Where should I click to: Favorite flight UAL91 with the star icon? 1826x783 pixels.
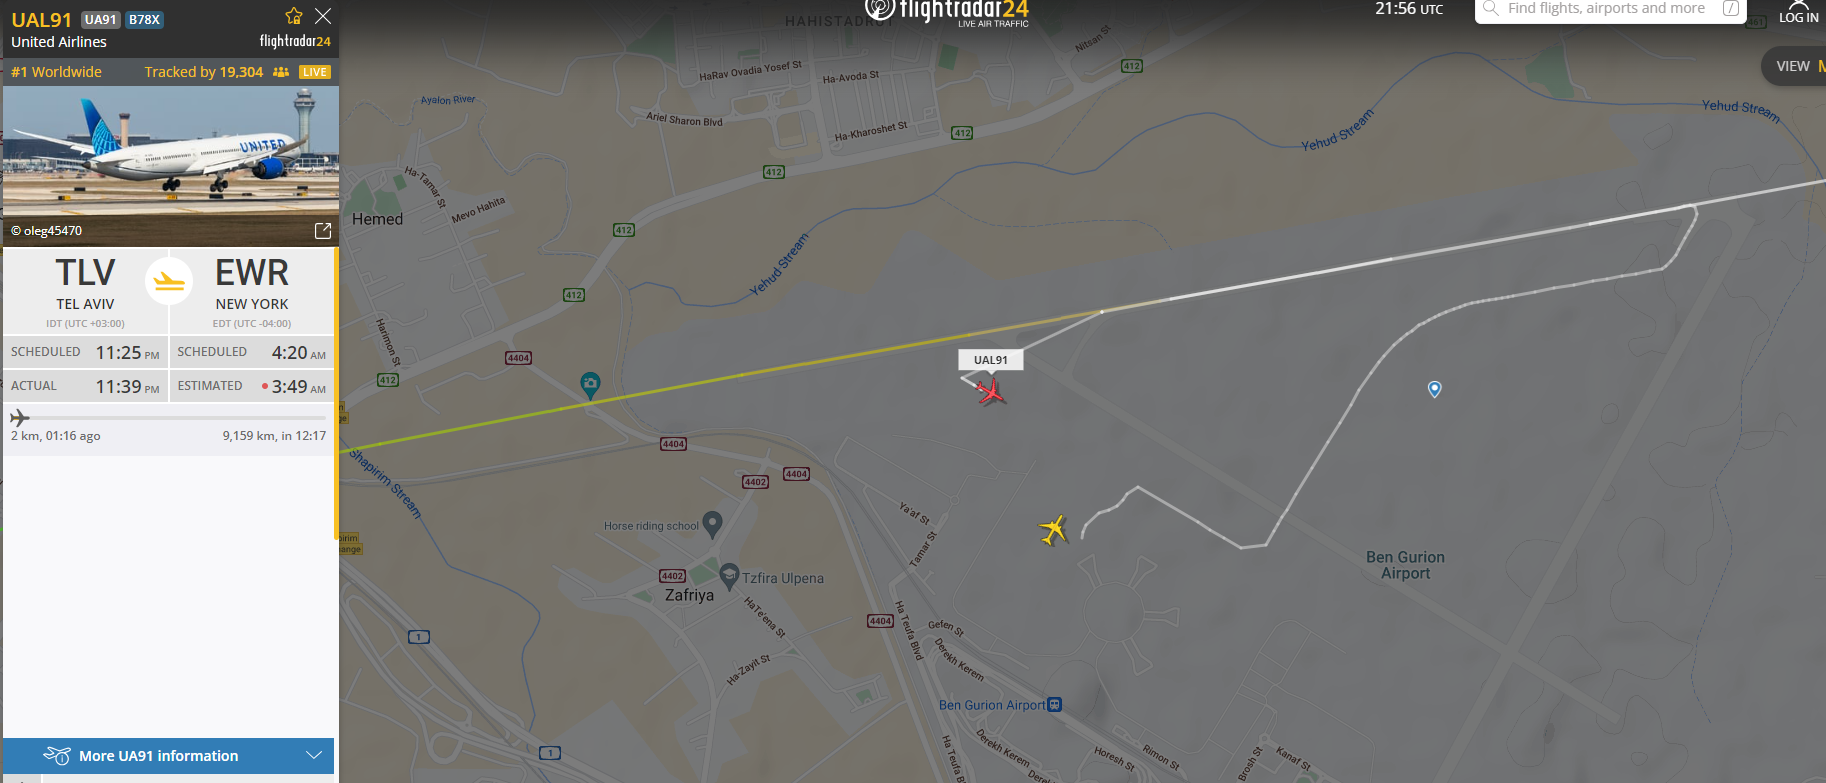pyautogui.click(x=293, y=16)
